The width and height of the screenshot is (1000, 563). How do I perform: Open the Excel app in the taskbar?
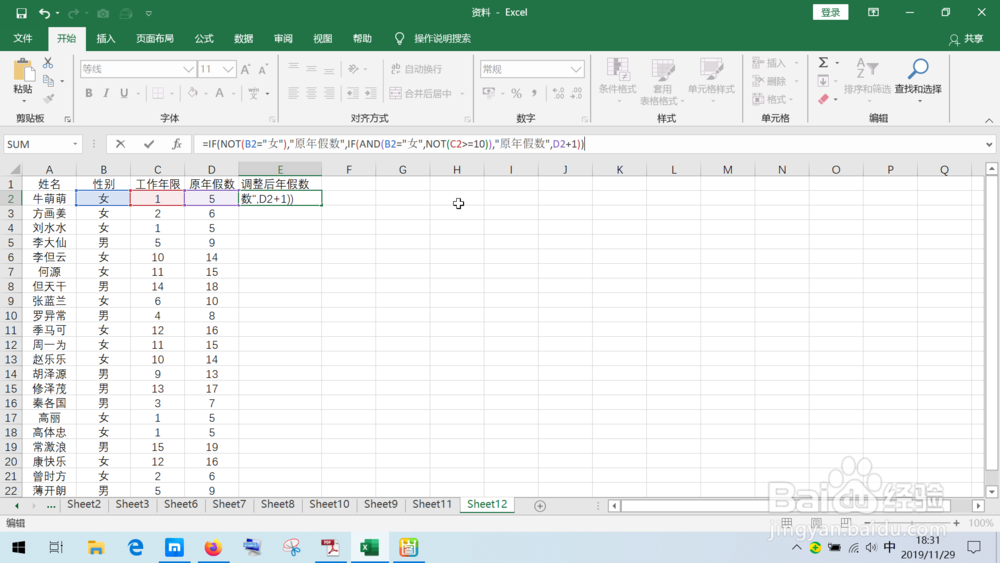point(369,547)
